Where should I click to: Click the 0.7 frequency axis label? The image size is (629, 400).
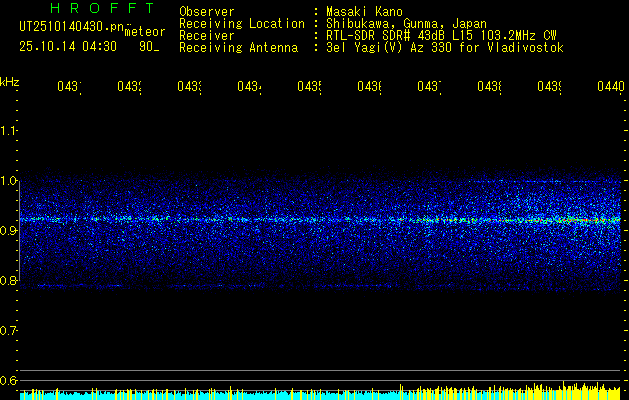click(8, 331)
